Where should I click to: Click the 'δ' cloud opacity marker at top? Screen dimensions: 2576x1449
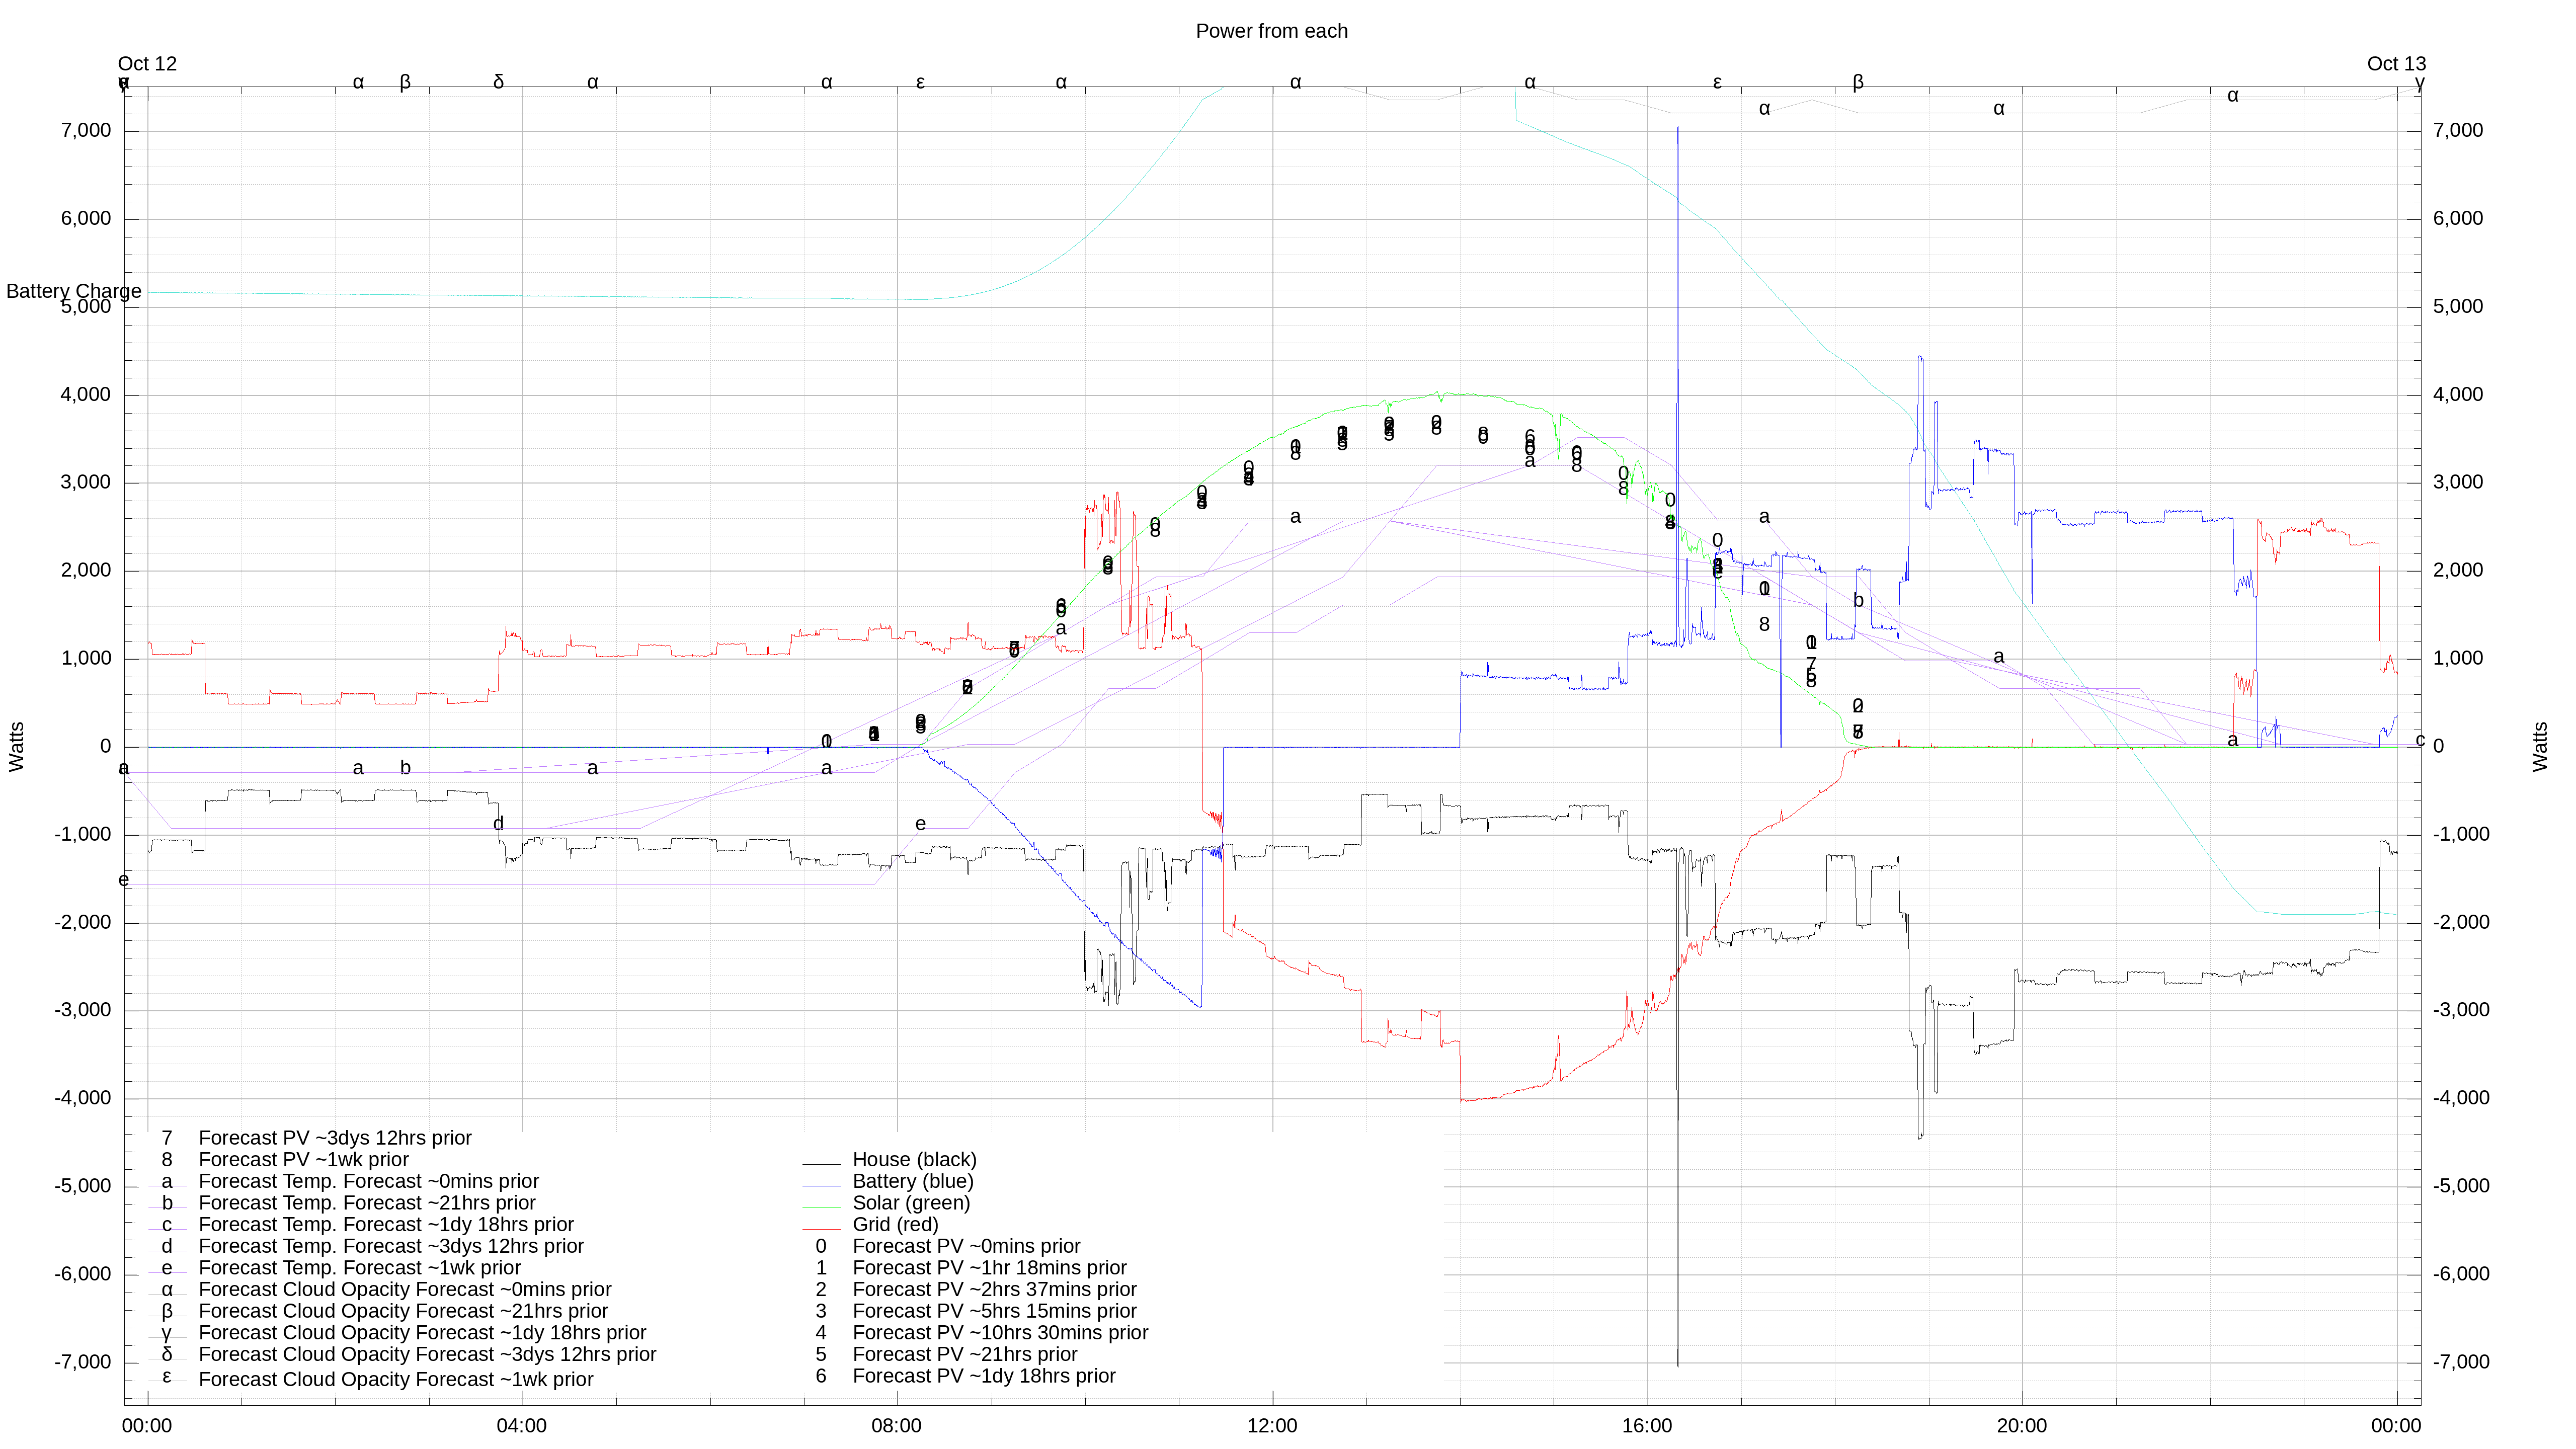(499, 82)
